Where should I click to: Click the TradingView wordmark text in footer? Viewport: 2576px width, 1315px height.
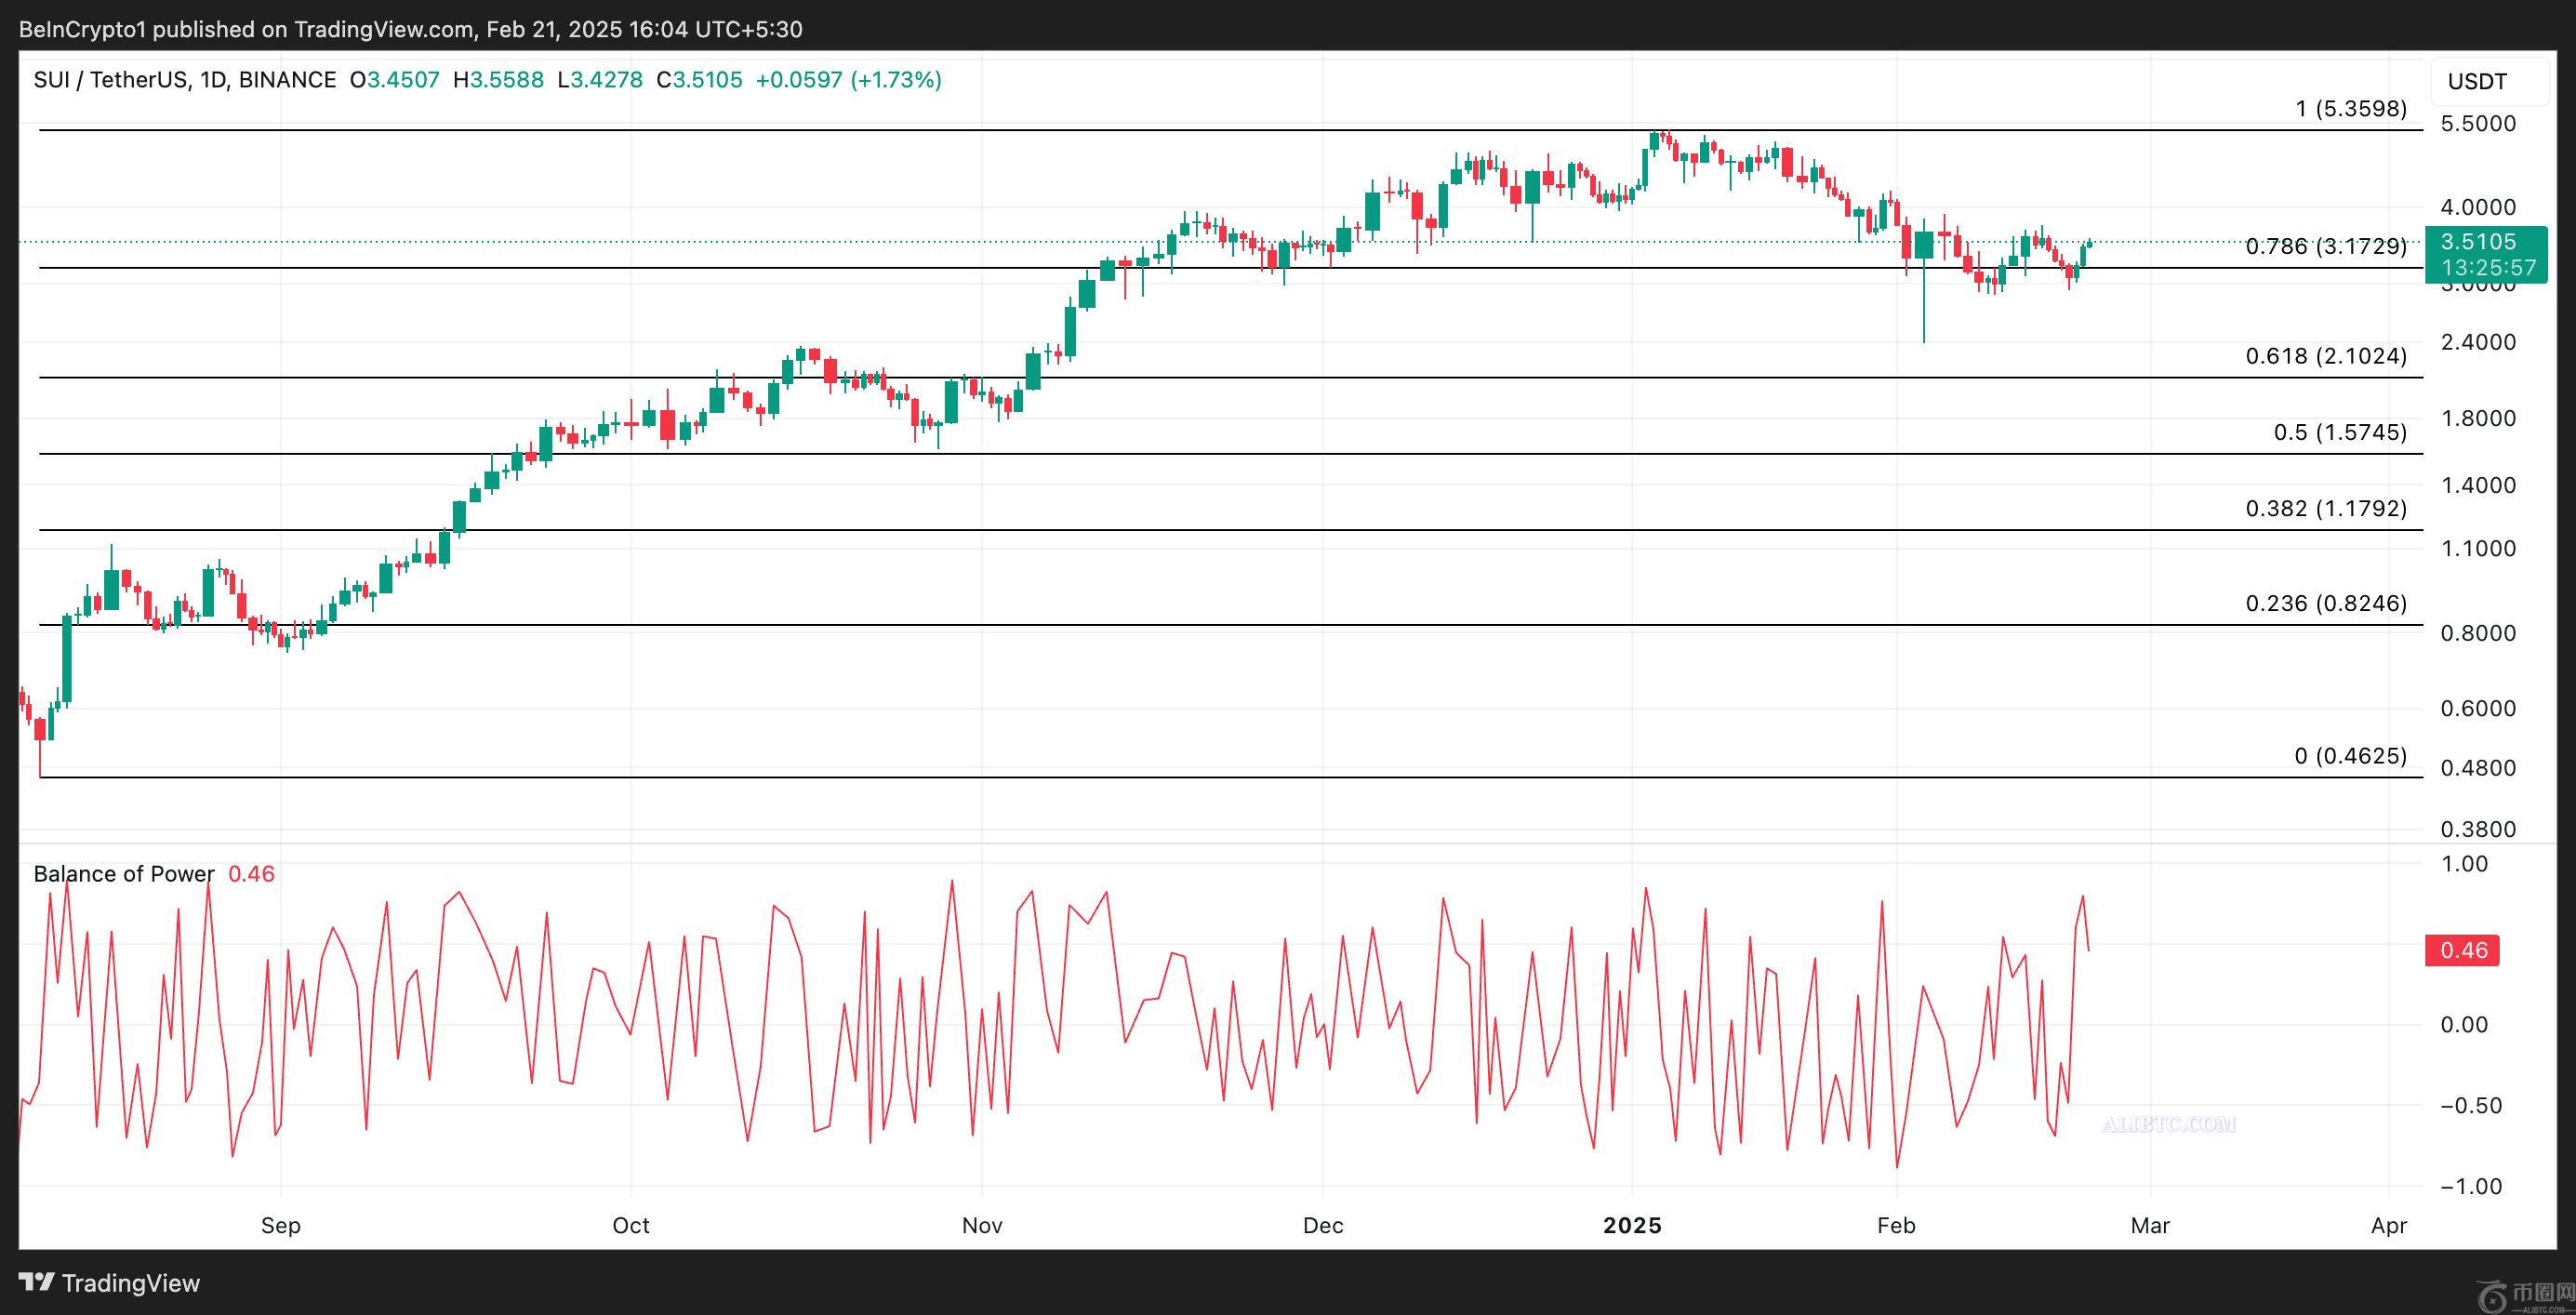click(130, 1283)
